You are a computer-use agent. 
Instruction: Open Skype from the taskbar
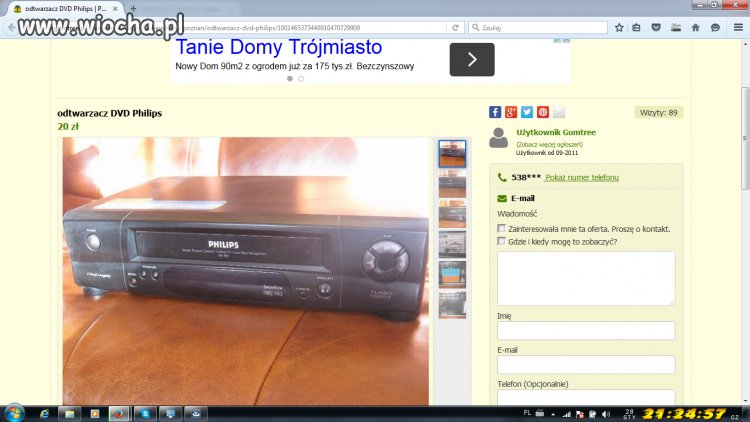tap(145, 413)
